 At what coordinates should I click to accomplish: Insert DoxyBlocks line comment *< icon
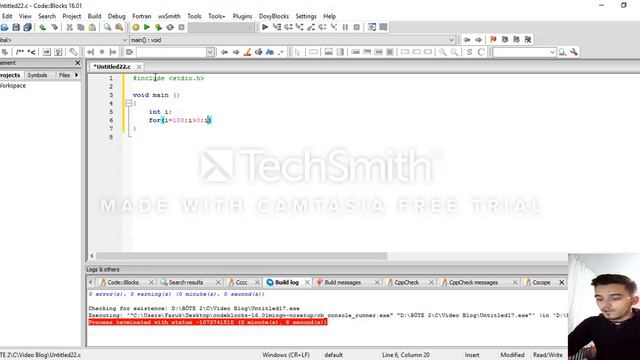[31, 52]
